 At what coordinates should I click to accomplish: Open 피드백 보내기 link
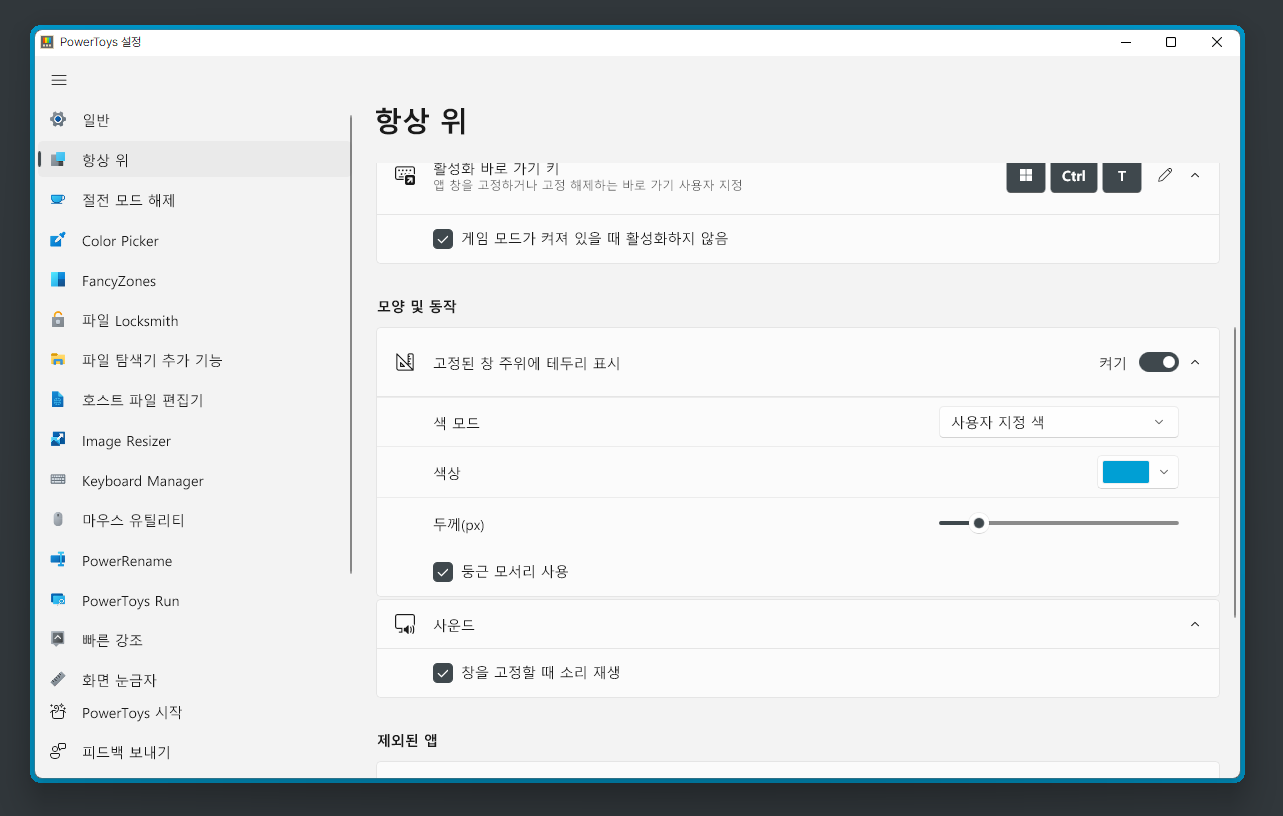193,752
